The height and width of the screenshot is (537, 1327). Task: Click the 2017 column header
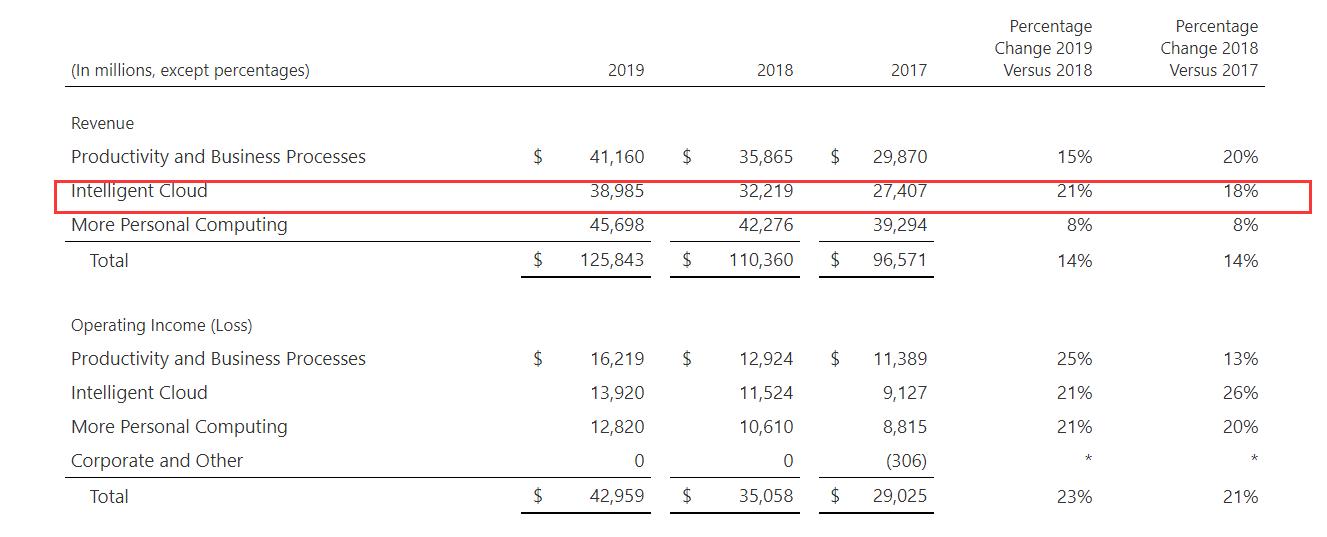pyautogui.click(x=908, y=70)
